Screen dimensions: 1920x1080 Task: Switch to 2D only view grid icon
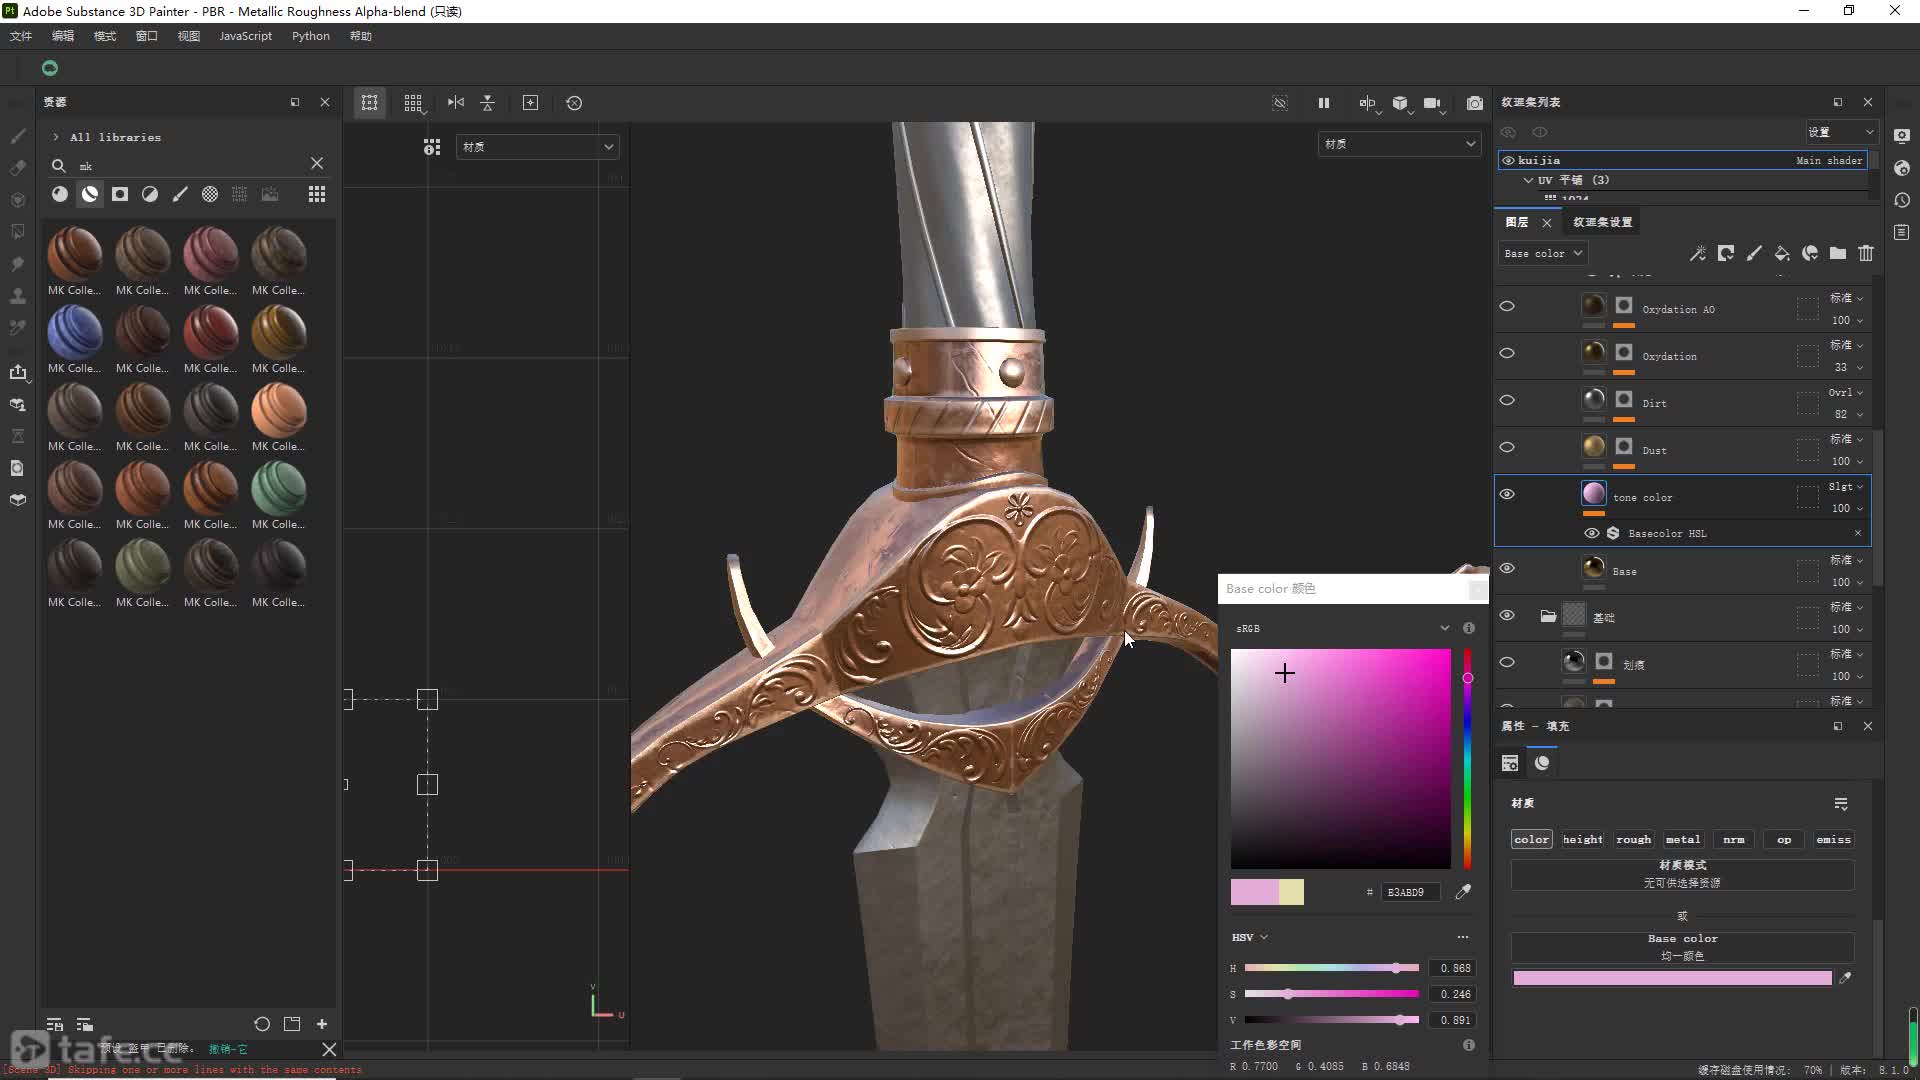(x=413, y=103)
